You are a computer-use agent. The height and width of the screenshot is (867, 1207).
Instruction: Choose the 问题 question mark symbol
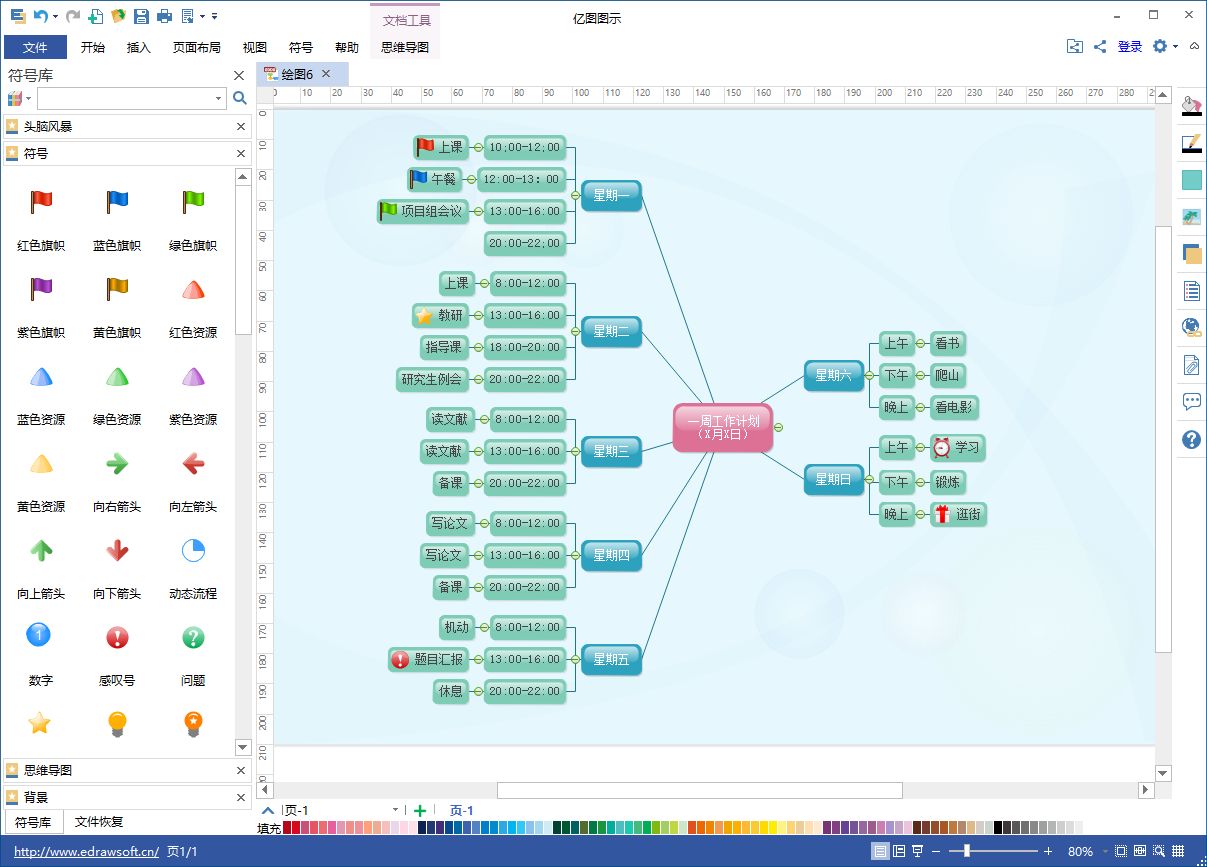[x=193, y=637]
